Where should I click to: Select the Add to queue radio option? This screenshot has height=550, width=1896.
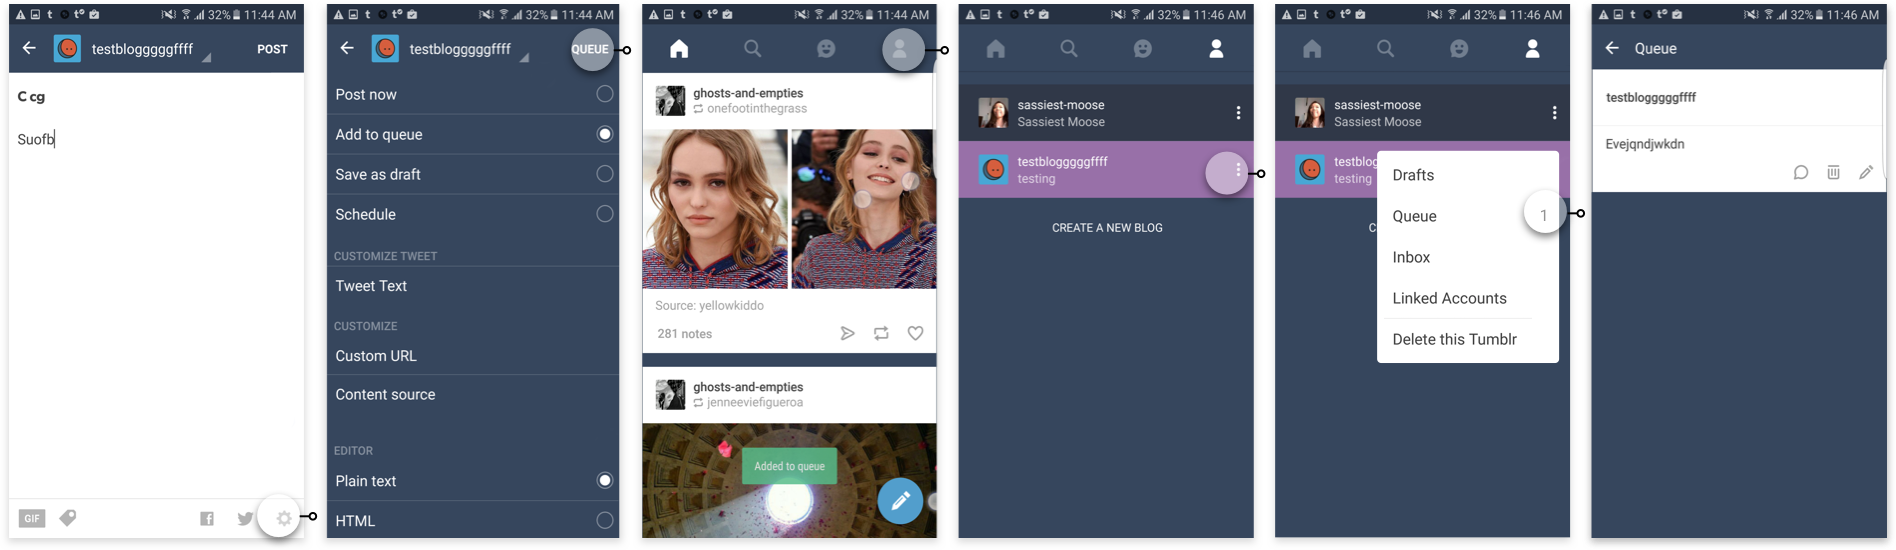605,134
